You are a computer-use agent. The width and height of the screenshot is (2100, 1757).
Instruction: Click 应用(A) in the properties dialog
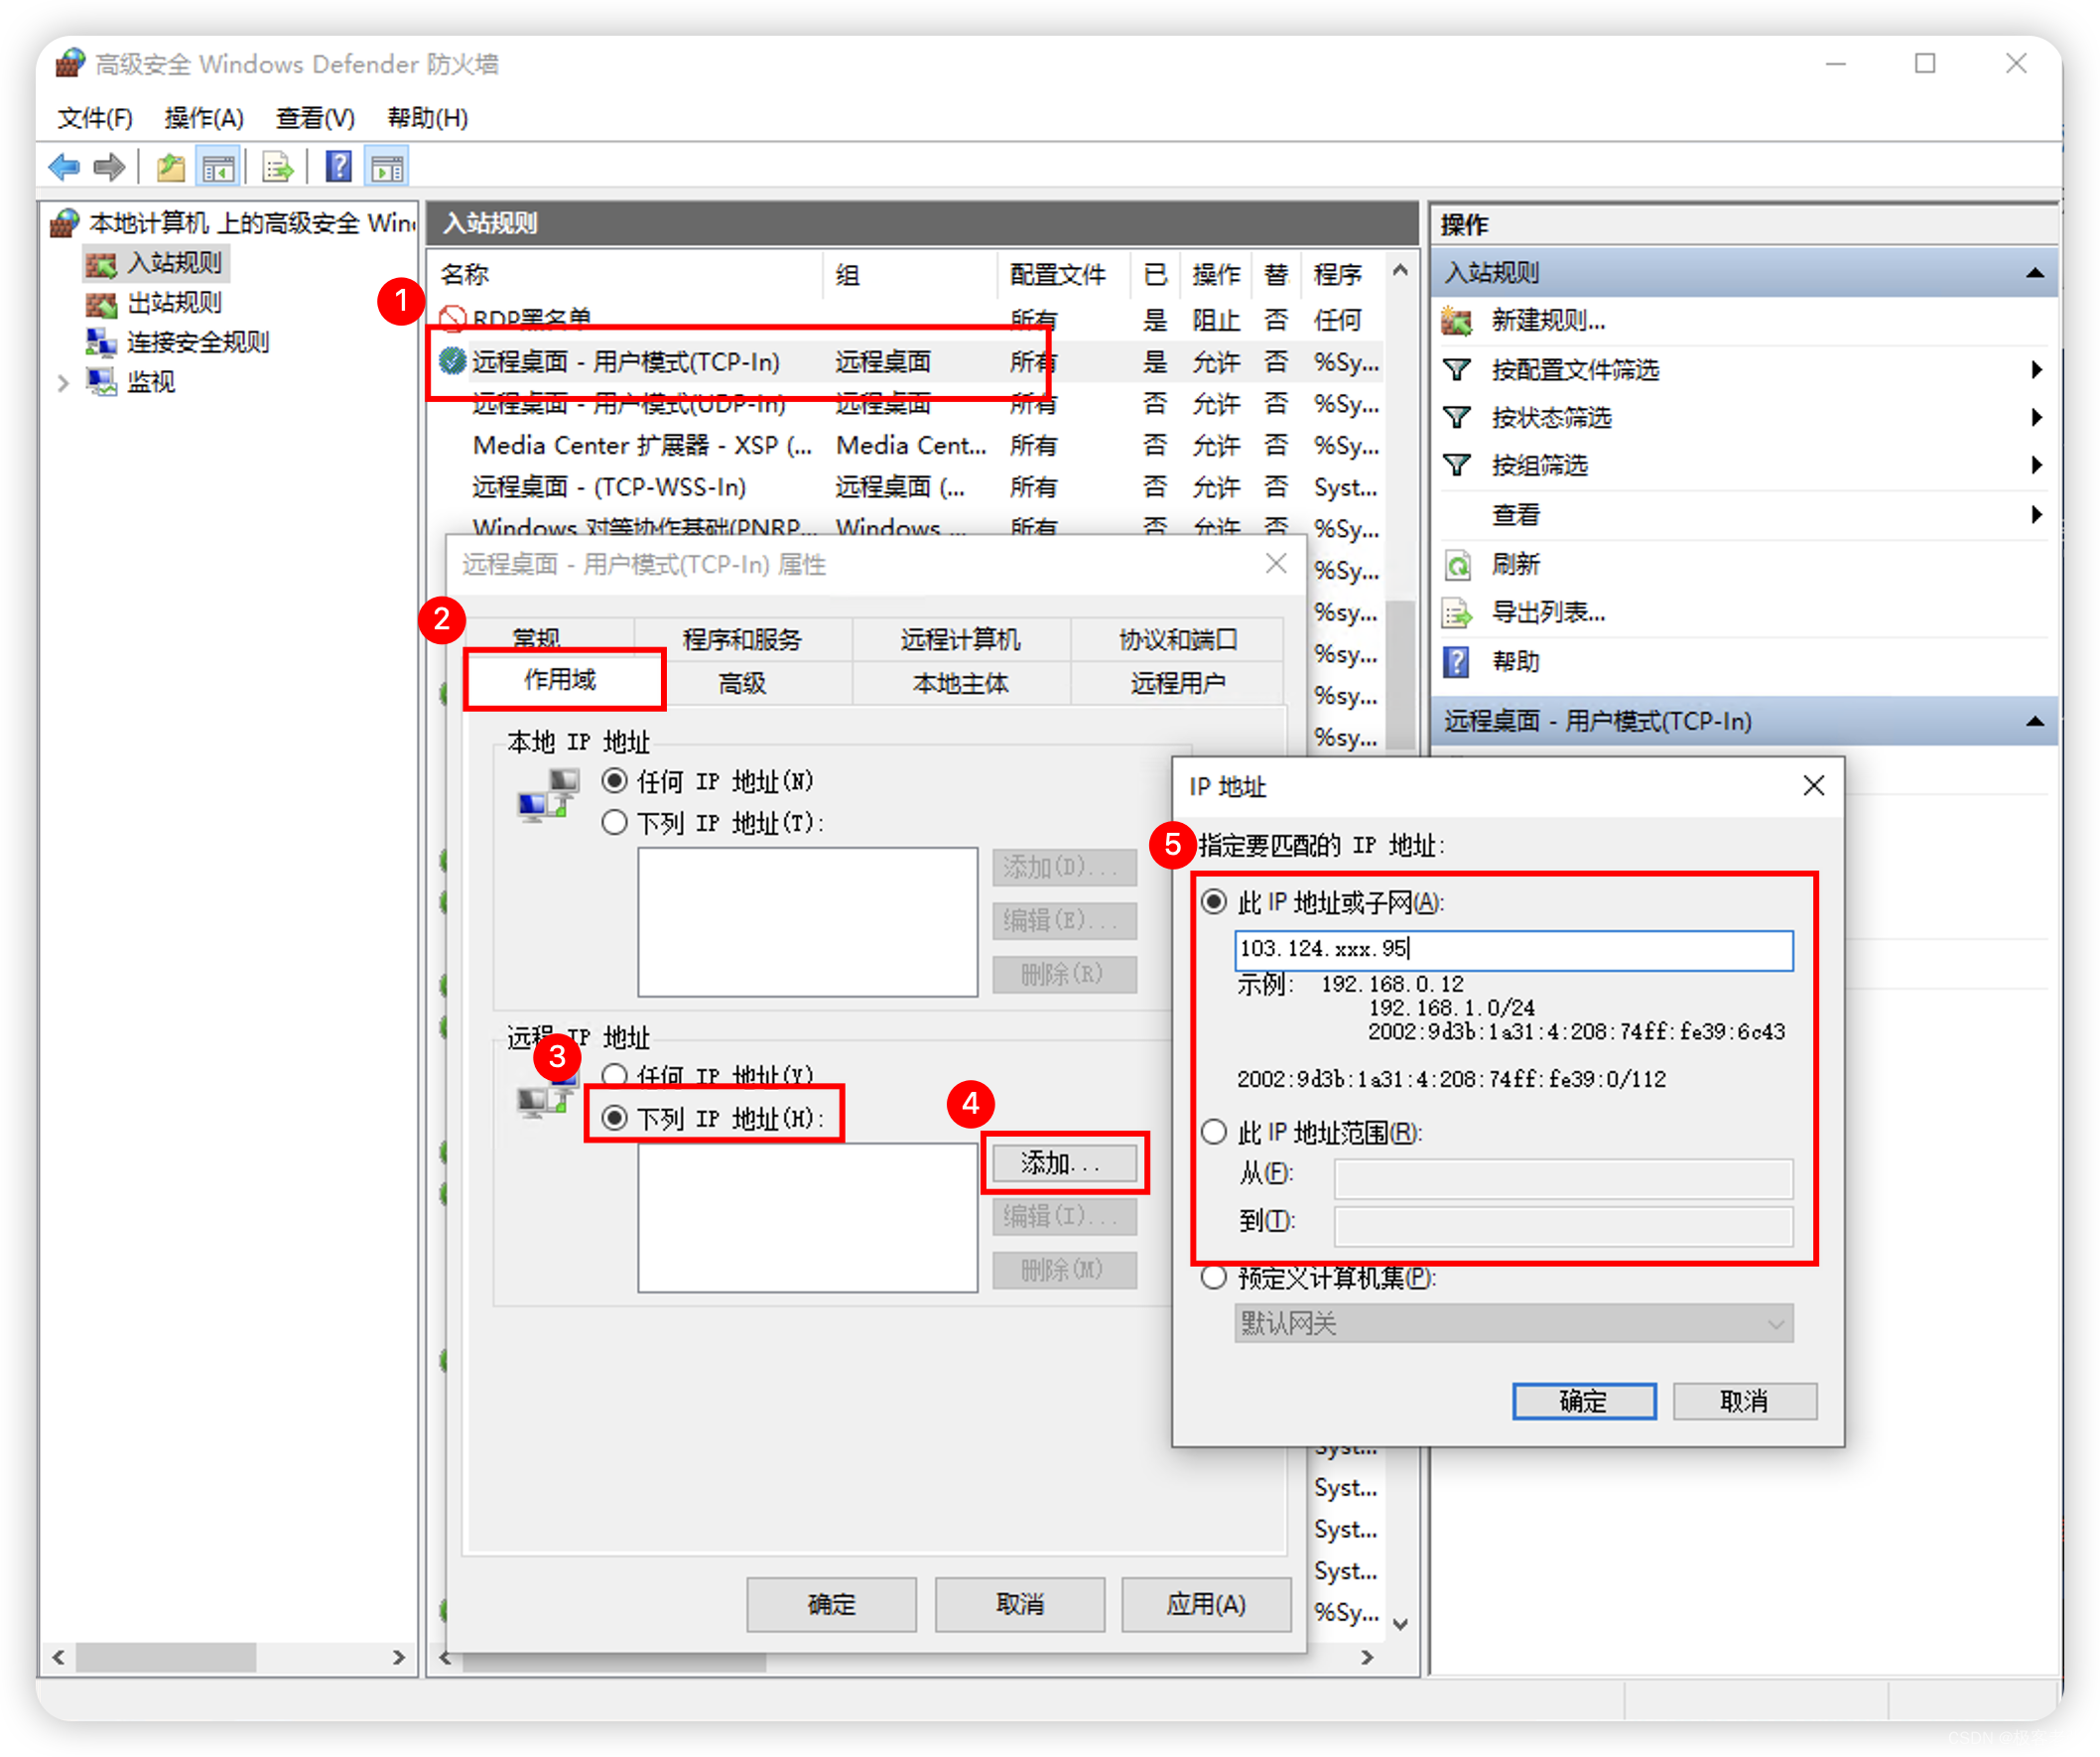click(1207, 1605)
